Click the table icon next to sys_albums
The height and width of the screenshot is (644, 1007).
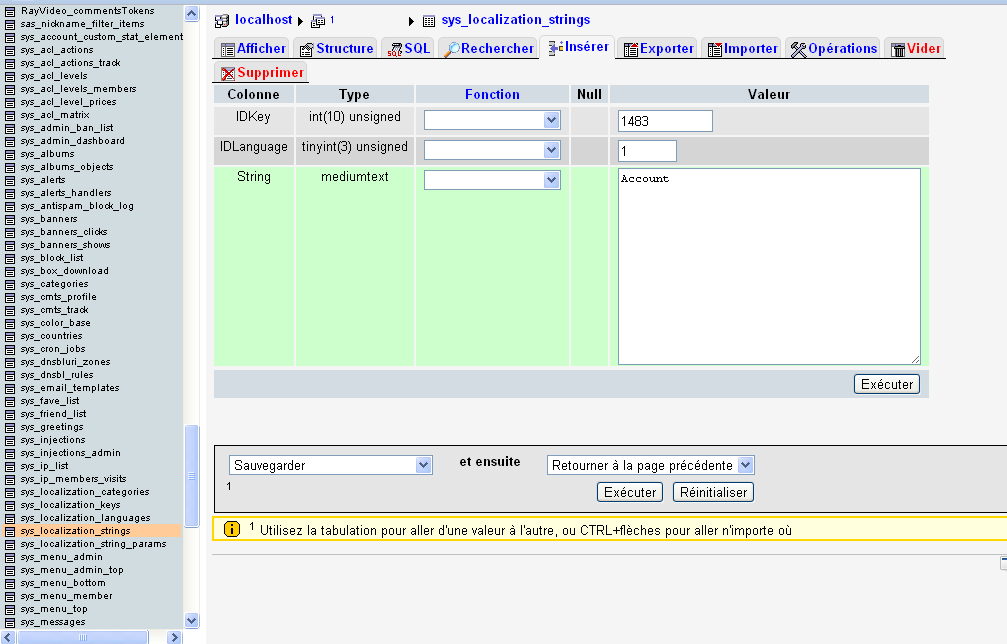coord(10,154)
